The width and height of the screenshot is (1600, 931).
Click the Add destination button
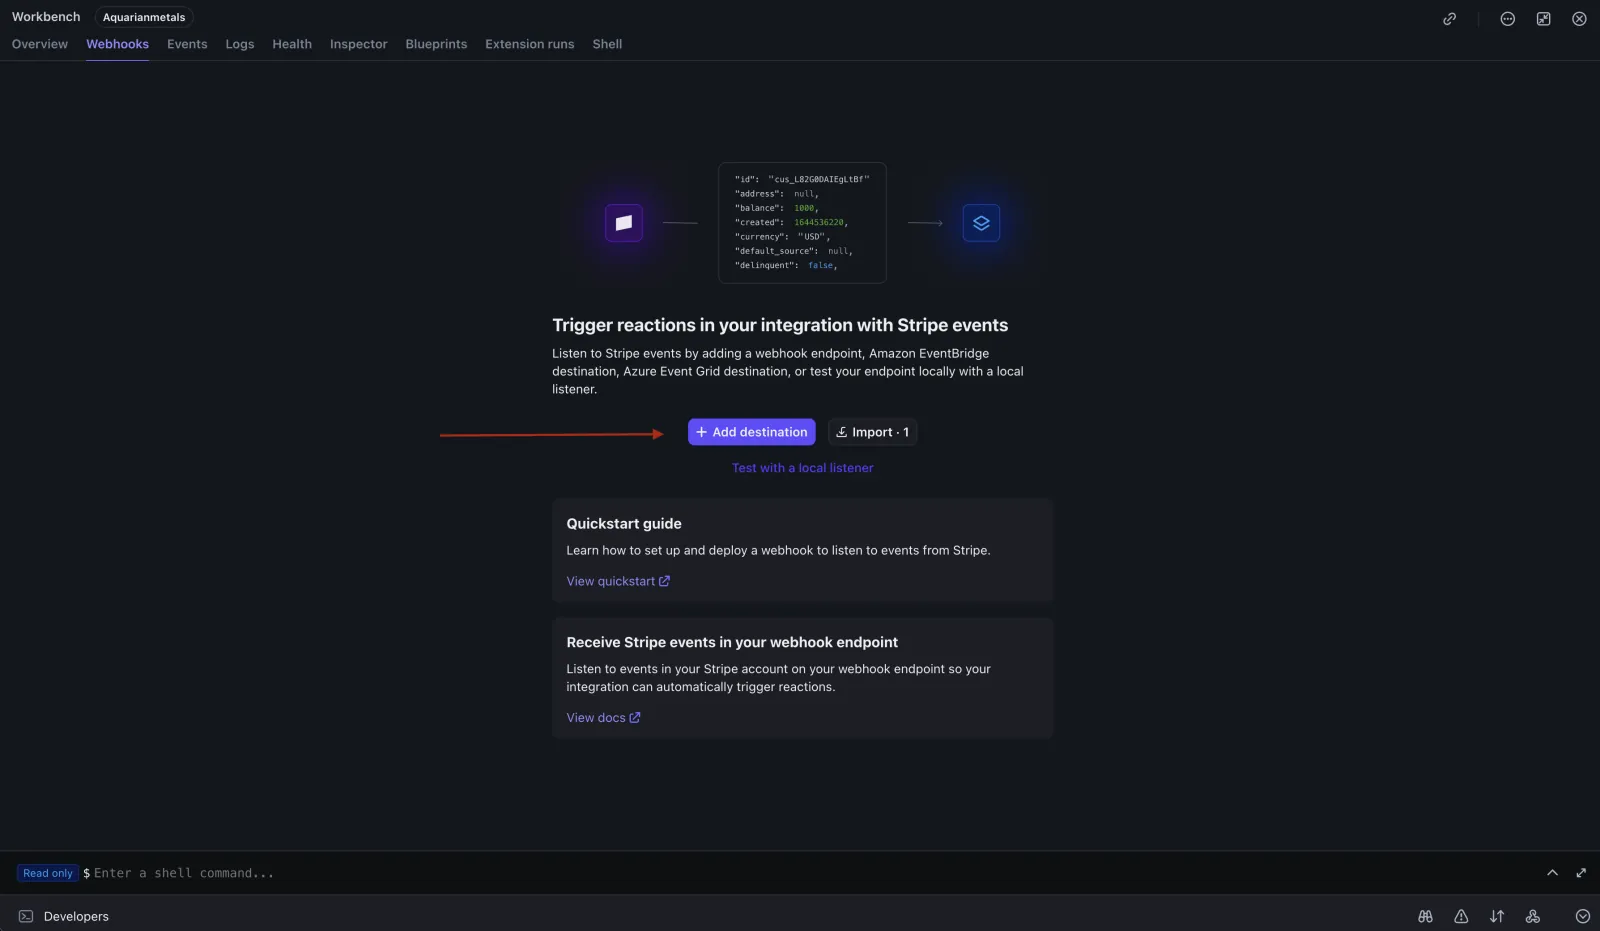(752, 432)
